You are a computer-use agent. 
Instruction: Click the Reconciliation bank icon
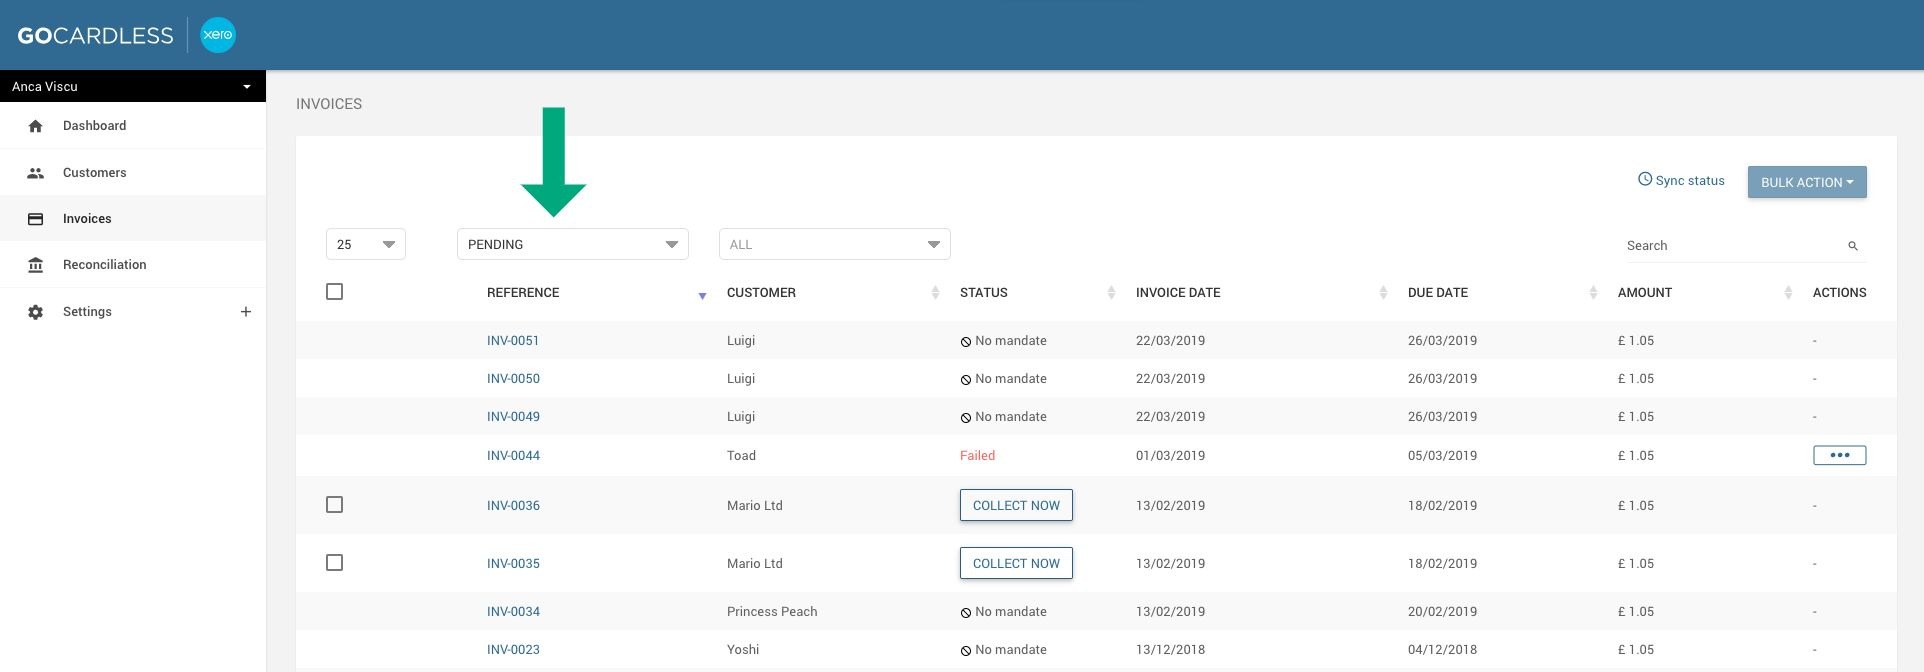(36, 265)
